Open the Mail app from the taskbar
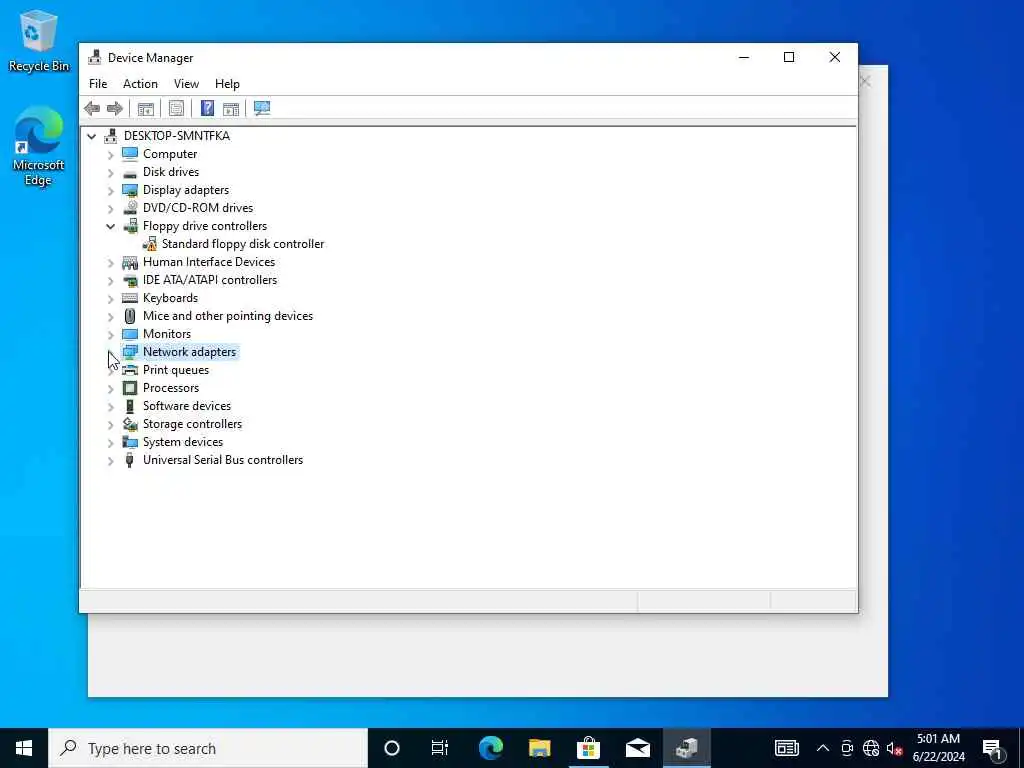1024x768 pixels. point(637,748)
